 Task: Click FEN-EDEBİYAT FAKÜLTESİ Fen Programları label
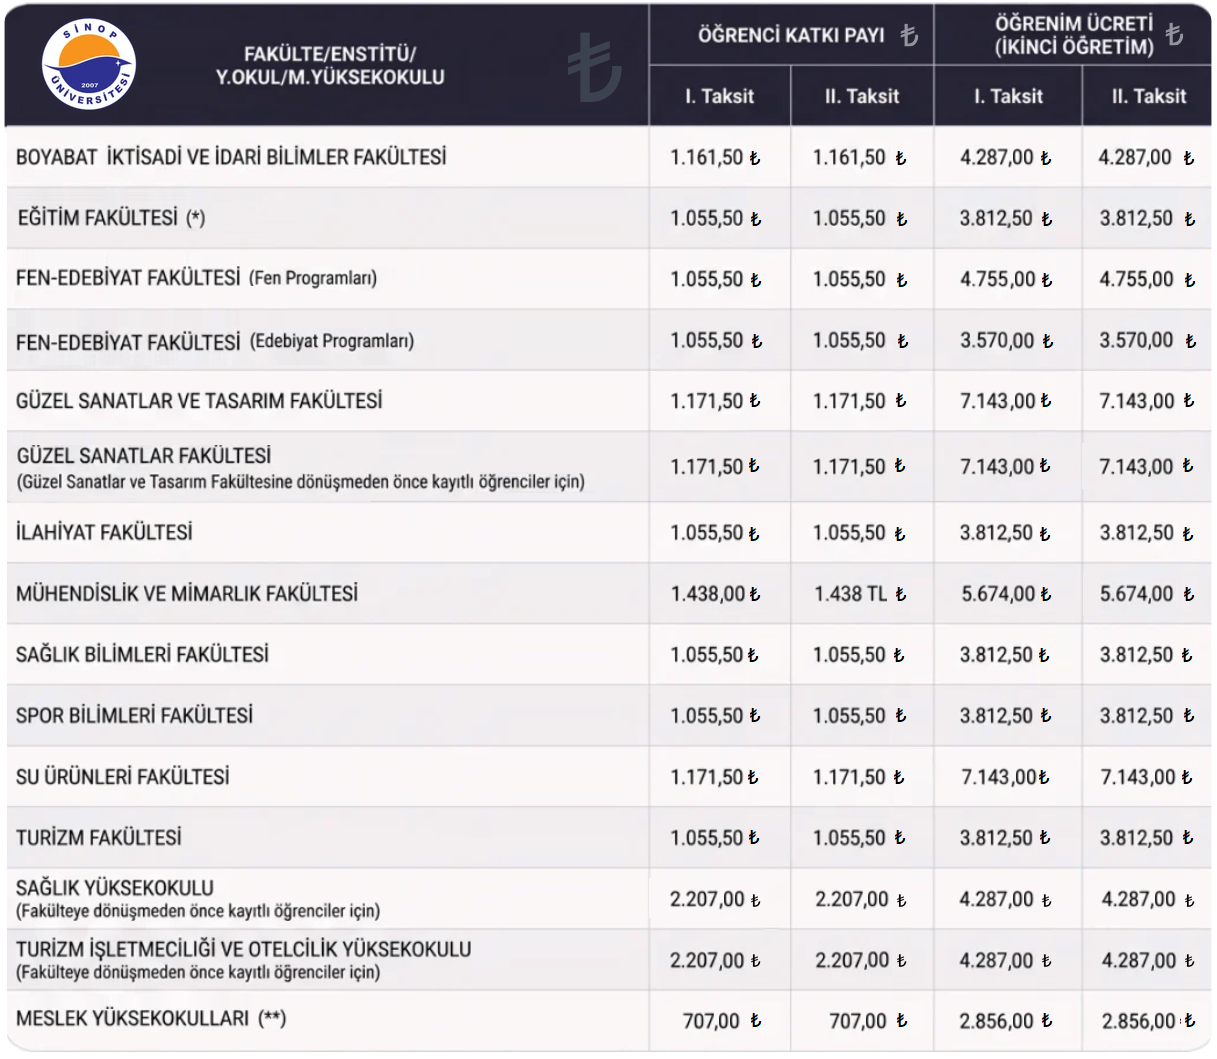pyautogui.click(x=196, y=278)
